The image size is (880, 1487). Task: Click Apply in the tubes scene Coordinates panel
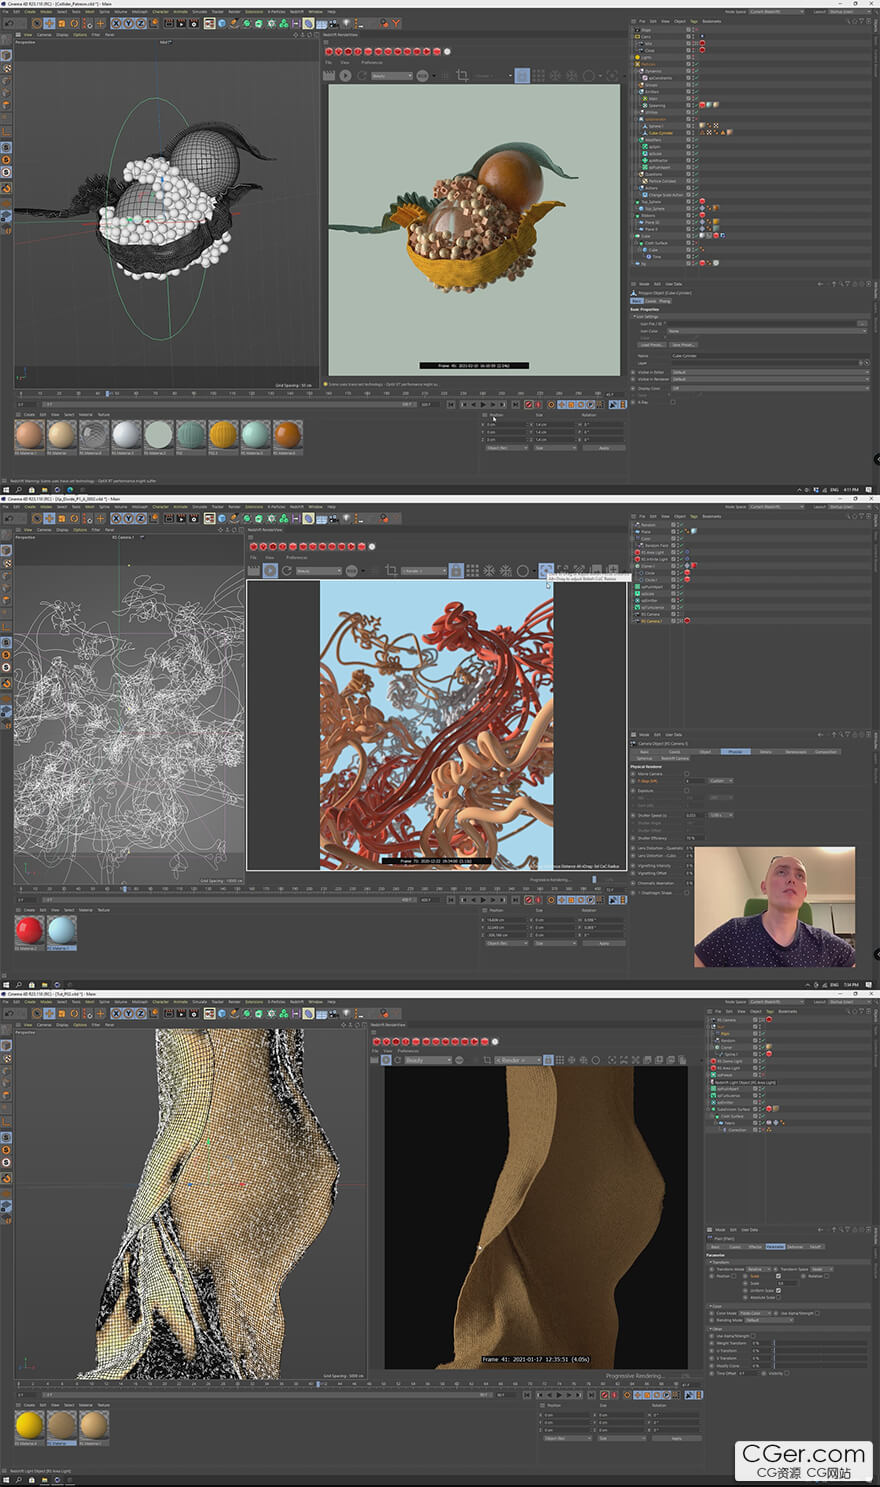604,943
